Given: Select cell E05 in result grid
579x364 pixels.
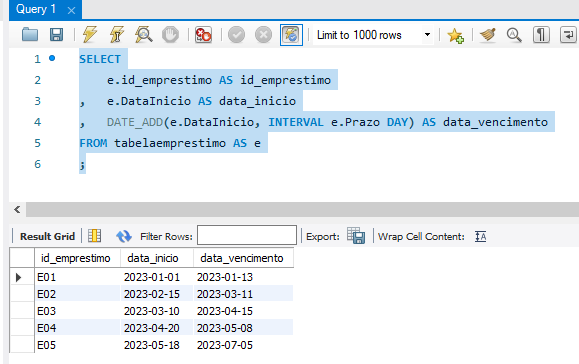Looking at the screenshot, I should pos(78,345).
